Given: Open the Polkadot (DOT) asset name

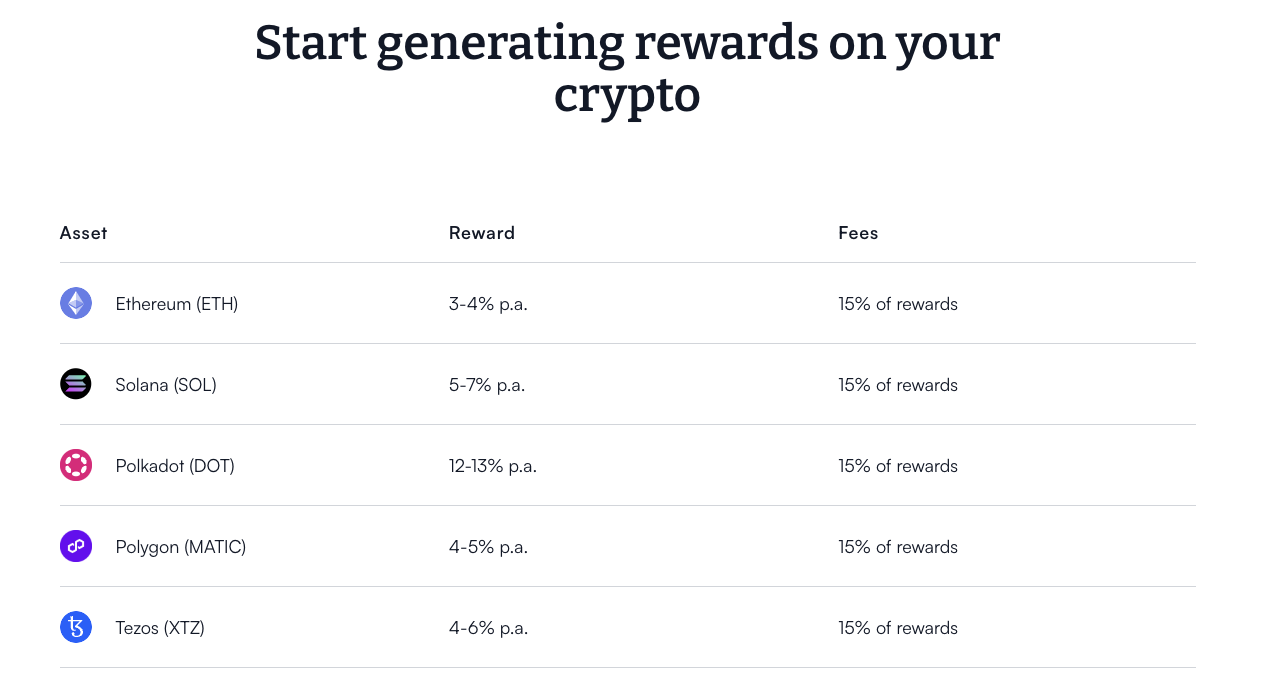Looking at the screenshot, I should [175, 466].
